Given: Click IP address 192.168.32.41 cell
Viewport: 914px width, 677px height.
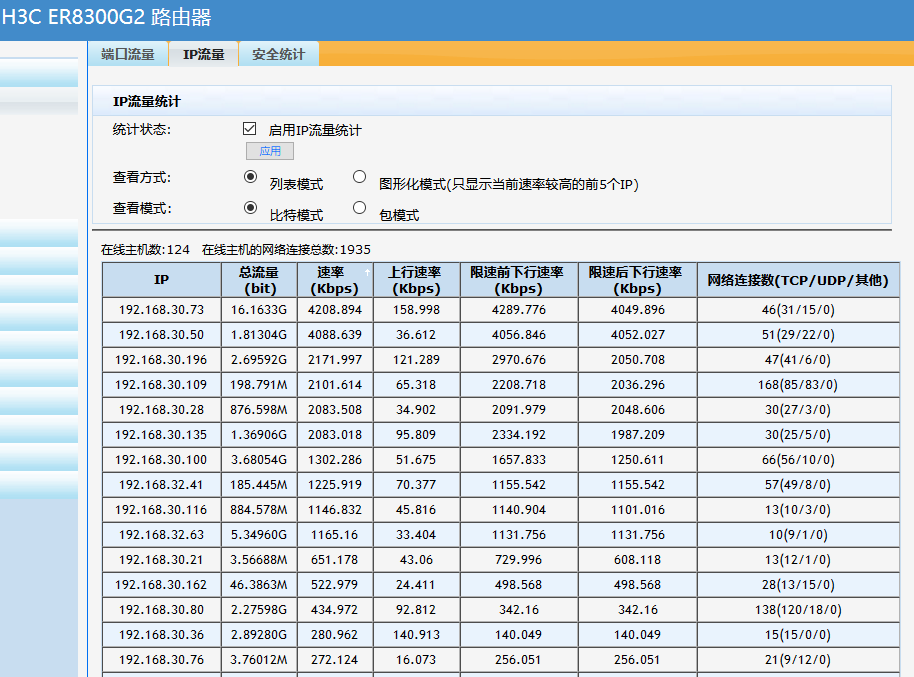Looking at the screenshot, I should coord(161,484).
